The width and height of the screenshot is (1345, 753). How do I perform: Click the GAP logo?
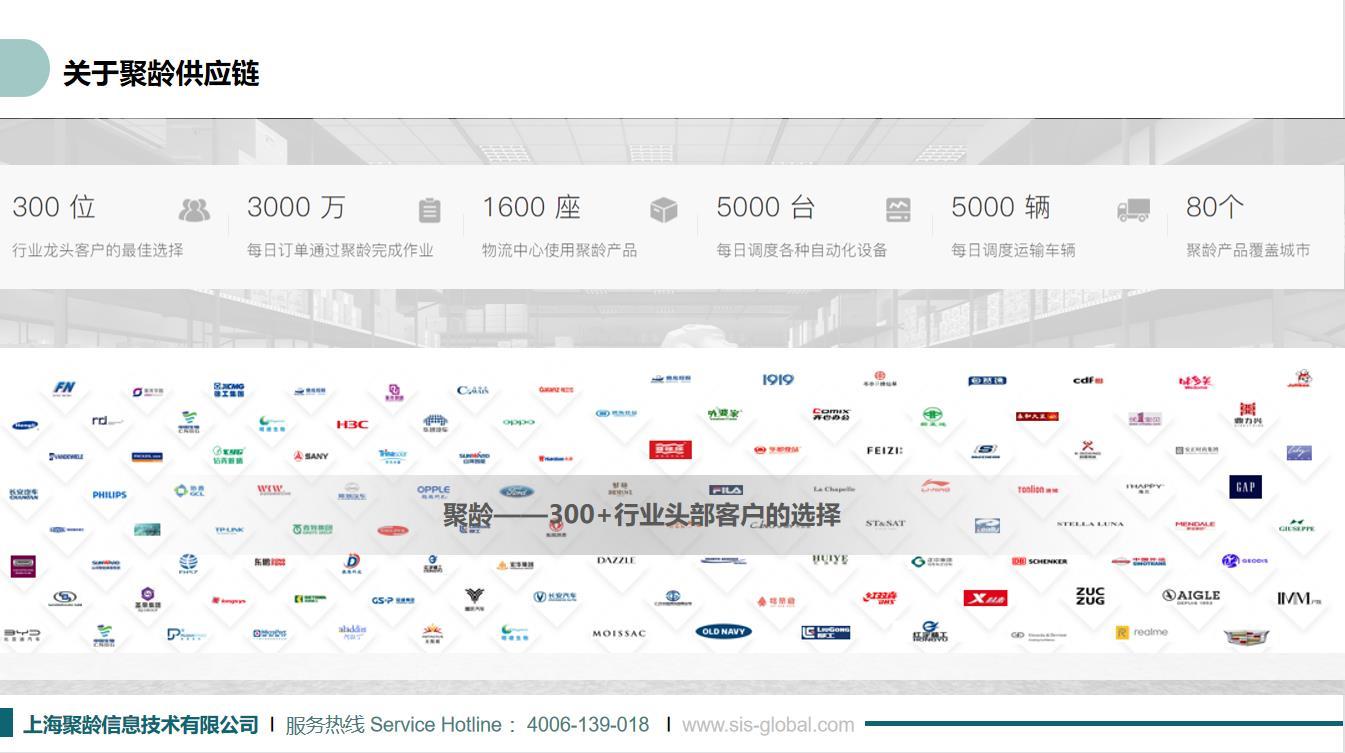point(1245,487)
